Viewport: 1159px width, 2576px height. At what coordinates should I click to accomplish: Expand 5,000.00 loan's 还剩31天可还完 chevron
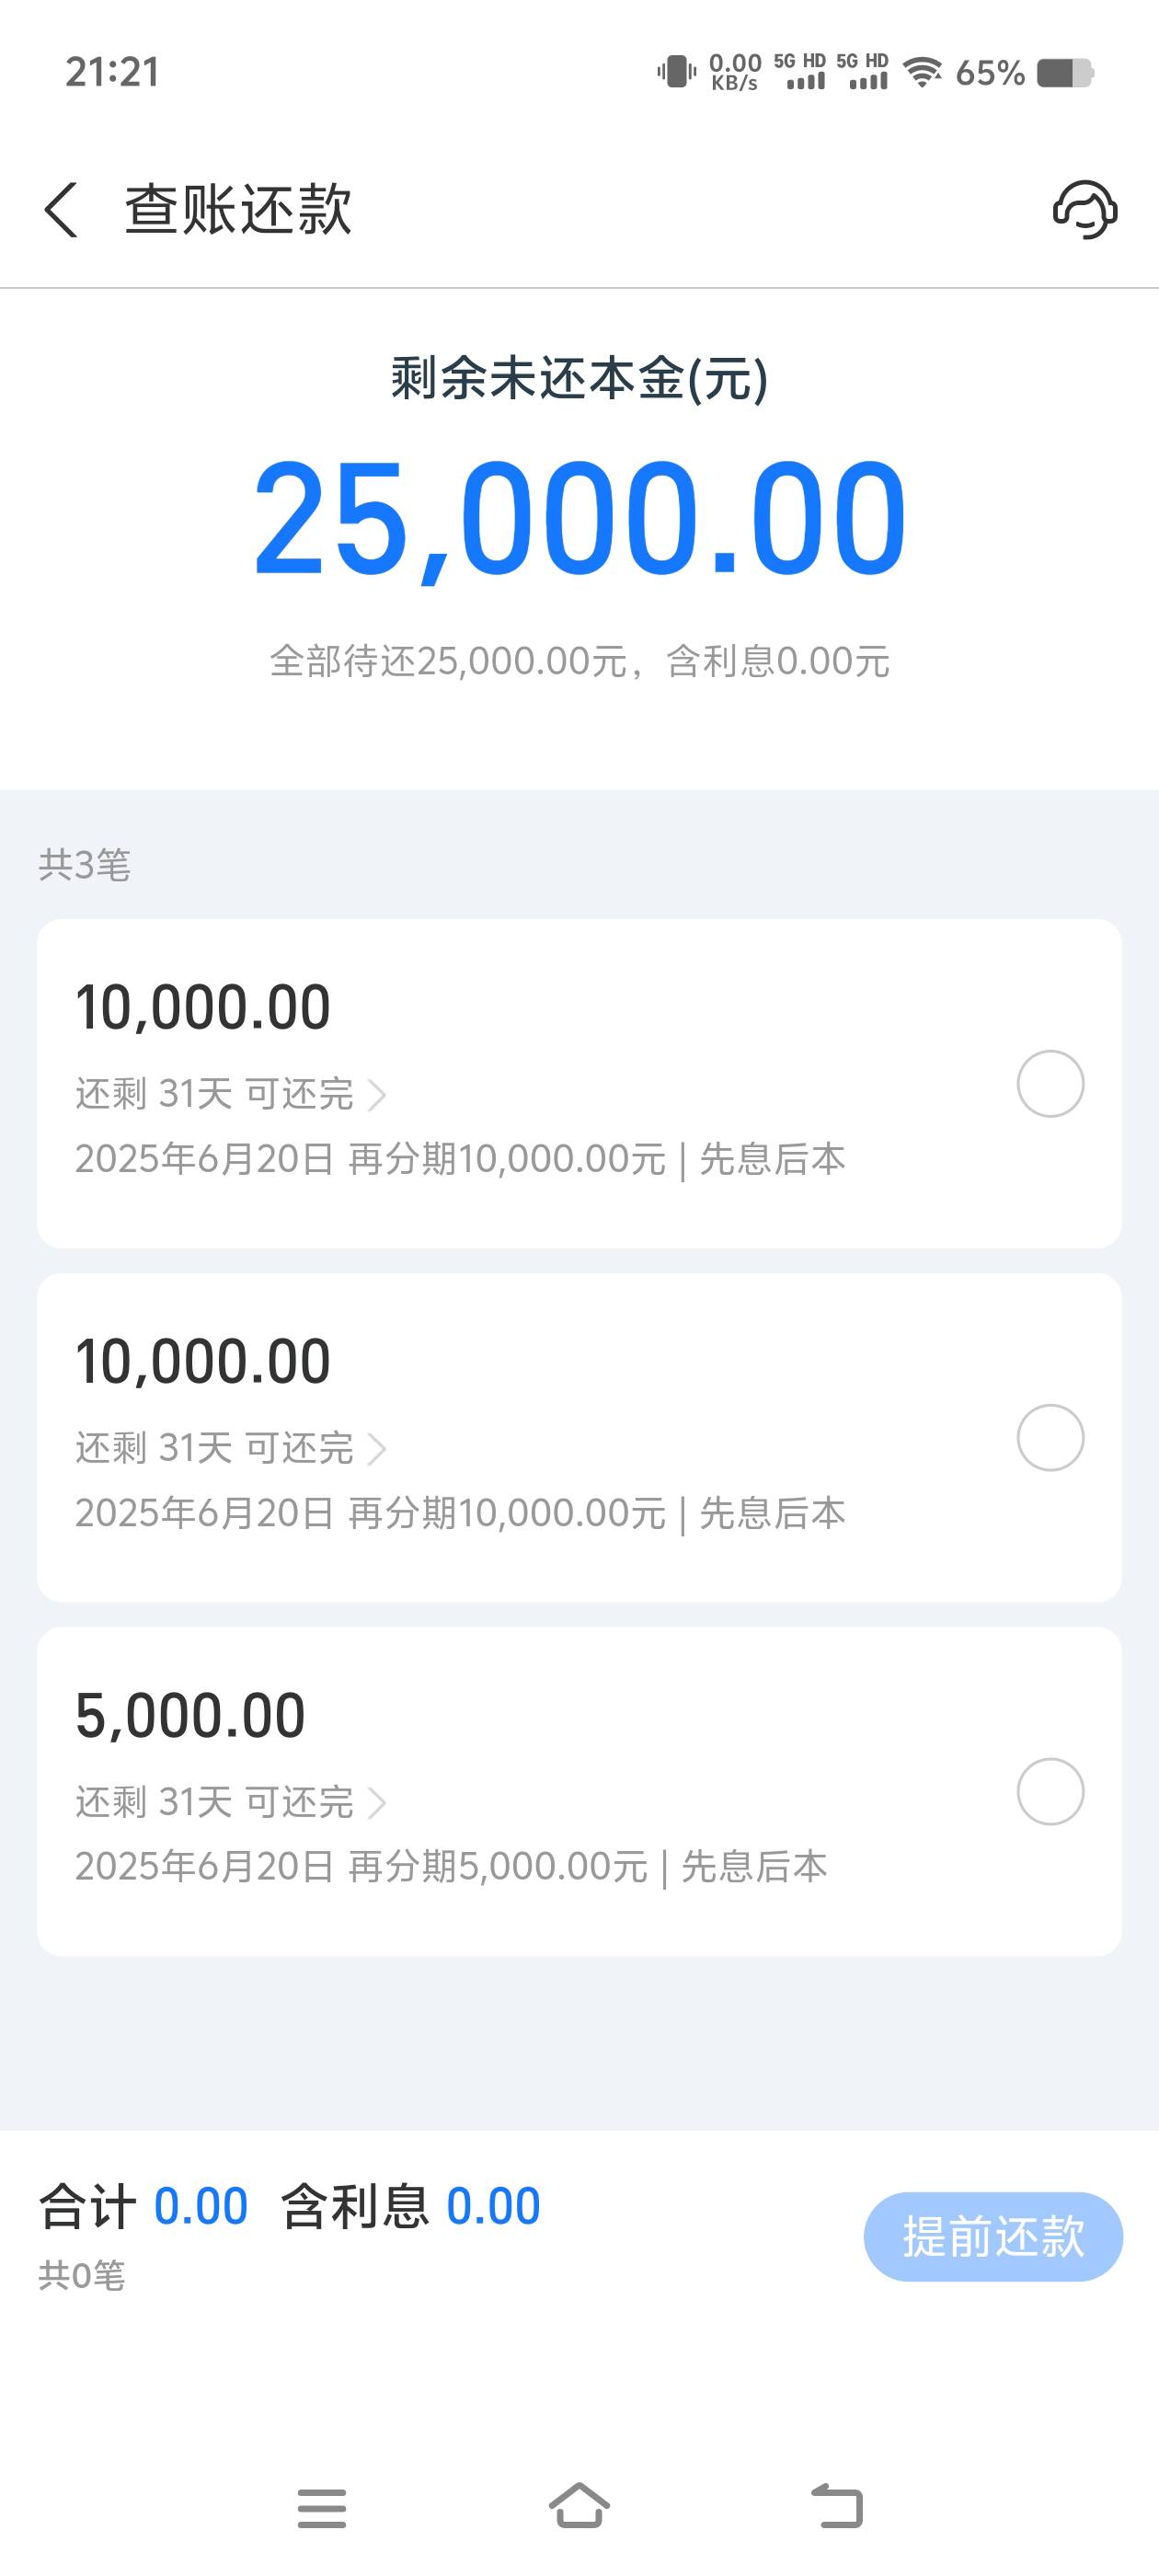377,1803
